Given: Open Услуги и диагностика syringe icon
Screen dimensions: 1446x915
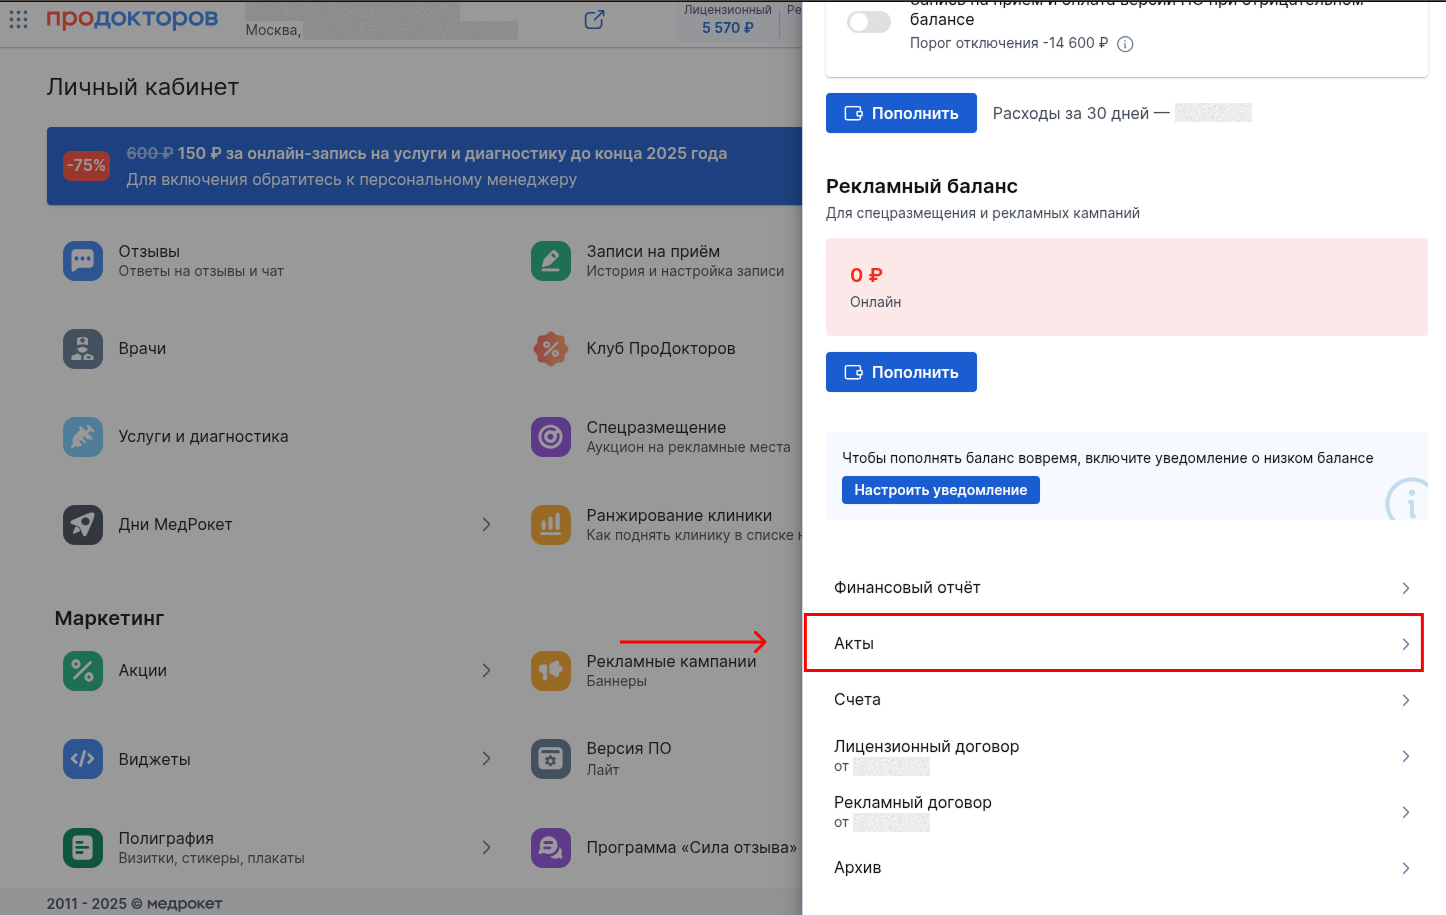Looking at the screenshot, I should pyautogui.click(x=83, y=437).
